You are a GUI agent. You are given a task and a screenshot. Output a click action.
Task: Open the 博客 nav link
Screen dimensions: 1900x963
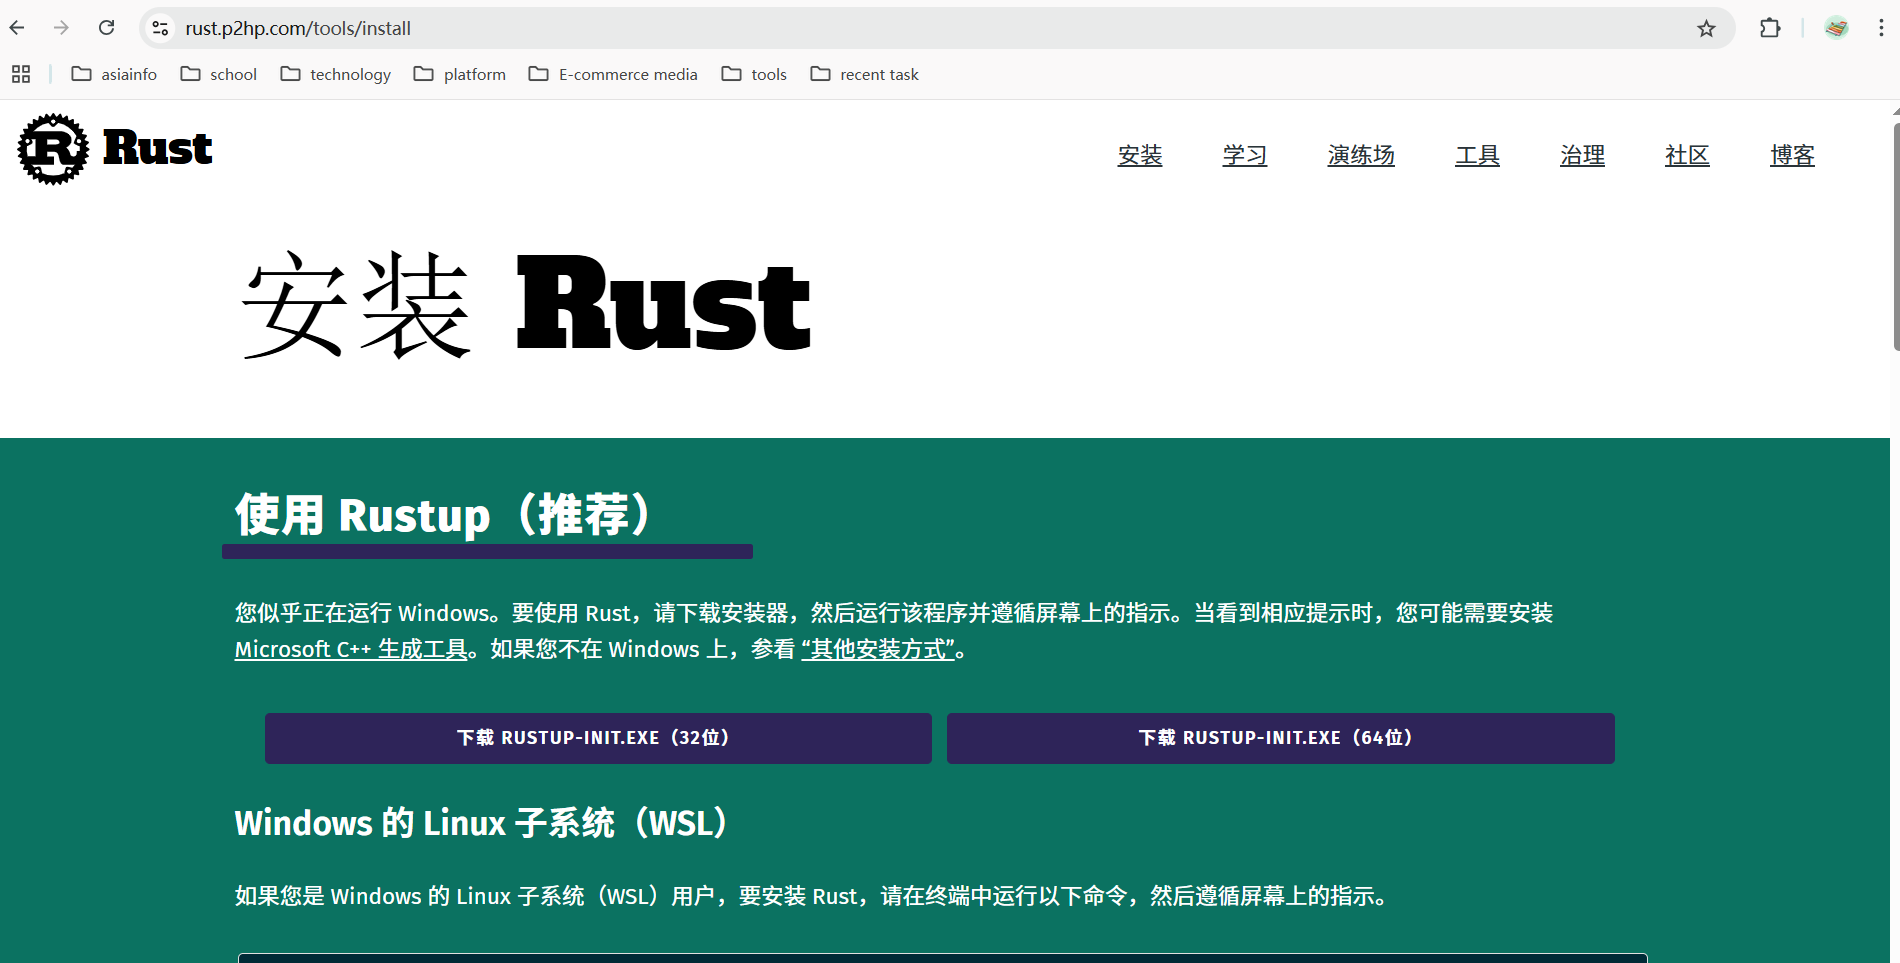pyautogui.click(x=1792, y=155)
